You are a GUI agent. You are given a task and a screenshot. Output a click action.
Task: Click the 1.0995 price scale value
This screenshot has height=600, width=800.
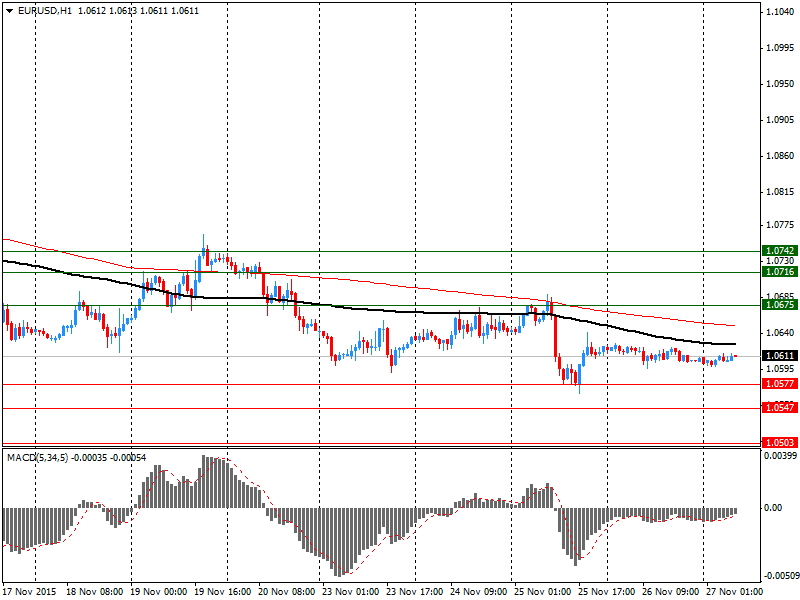(x=781, y=47)
